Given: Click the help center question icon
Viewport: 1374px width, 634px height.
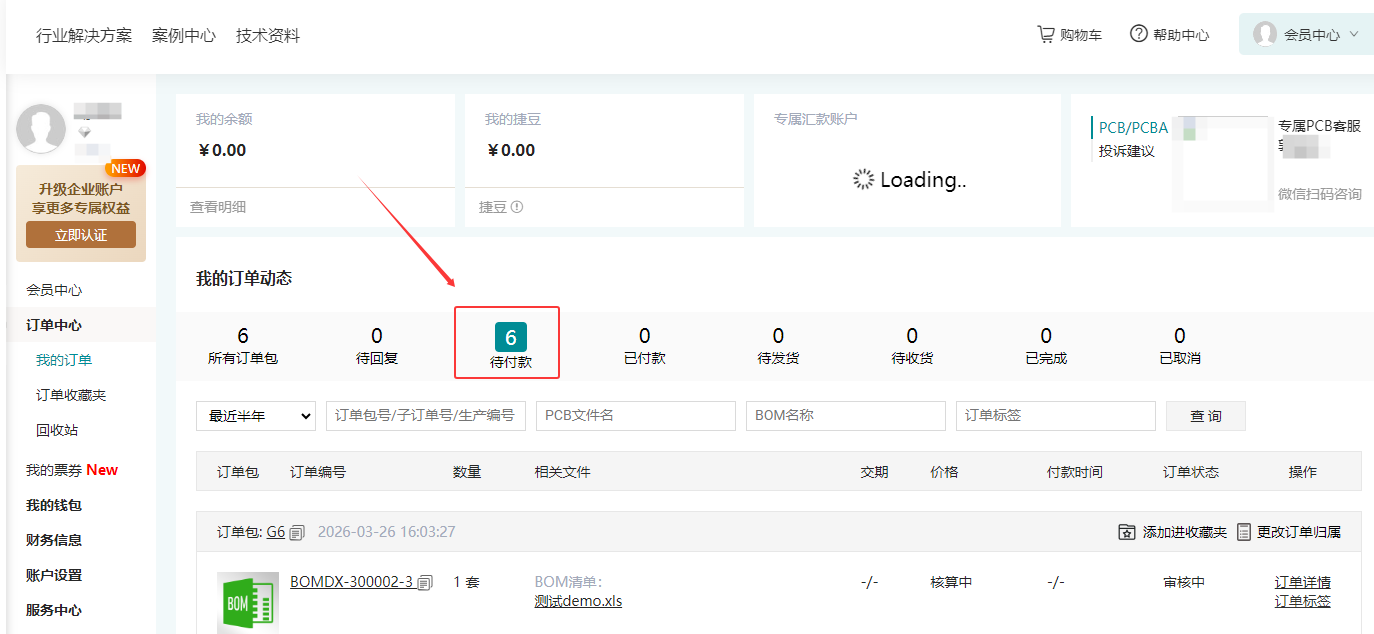Looking at the screenshot, I should click(1138, 34).
